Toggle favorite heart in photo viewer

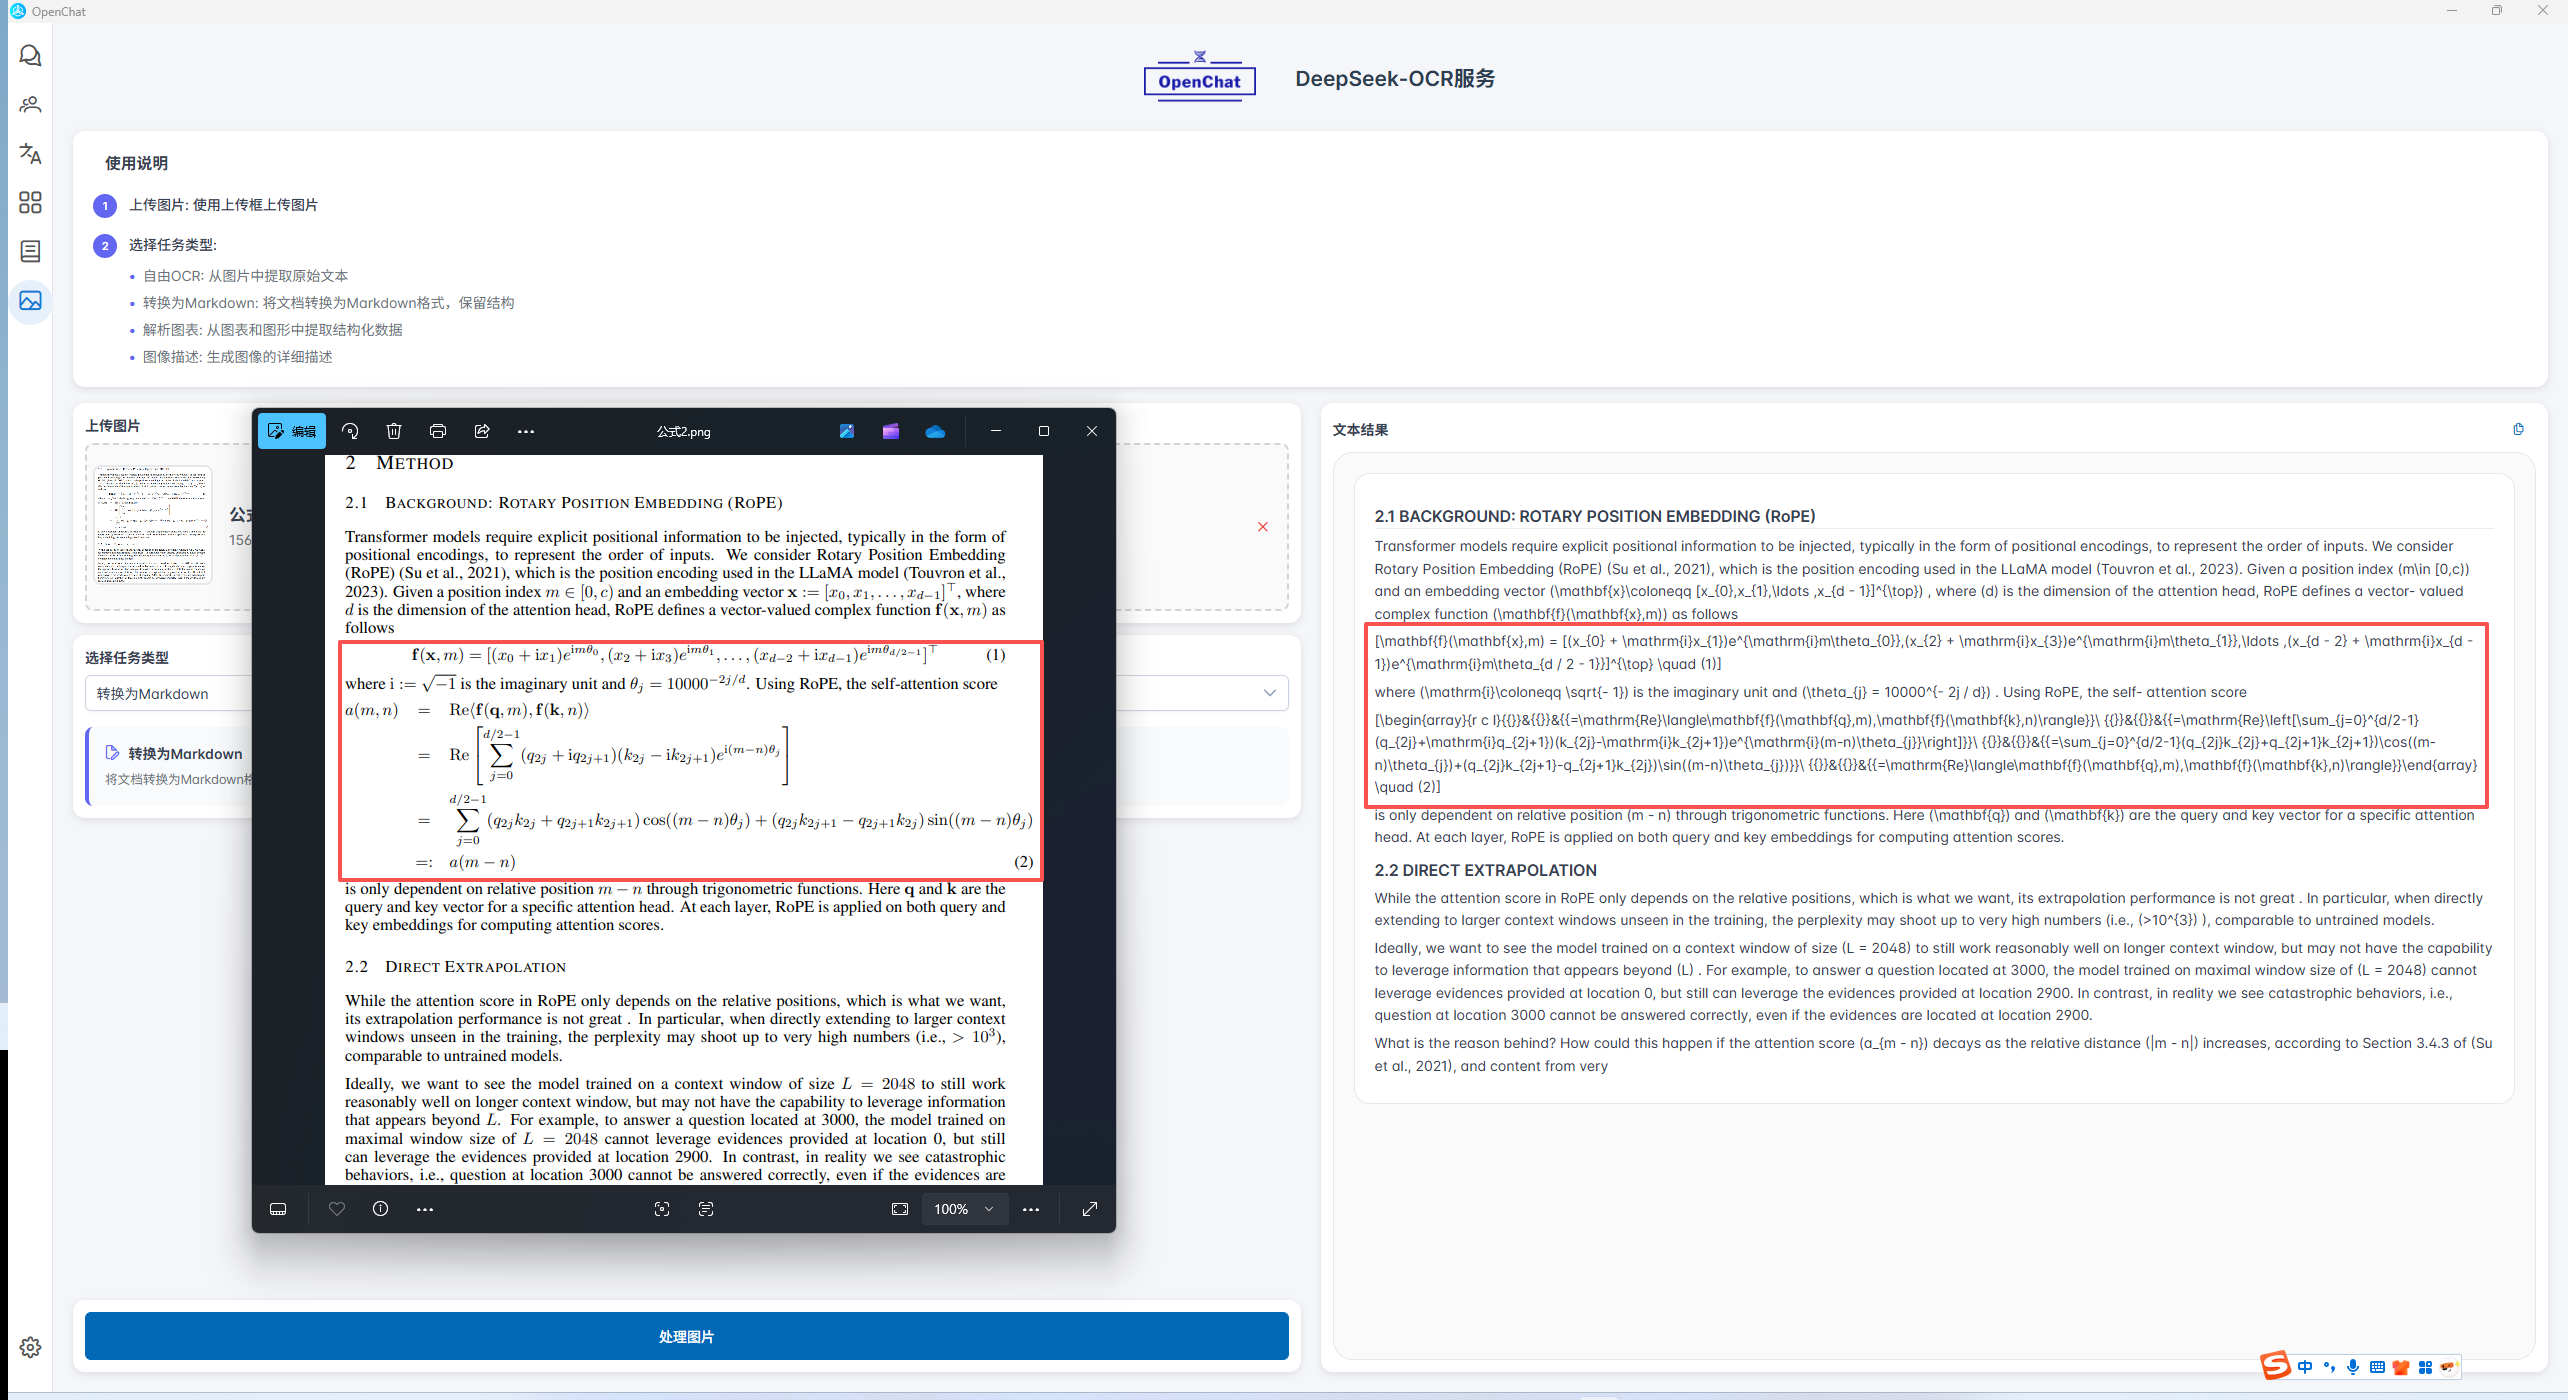click(337, 1209)
